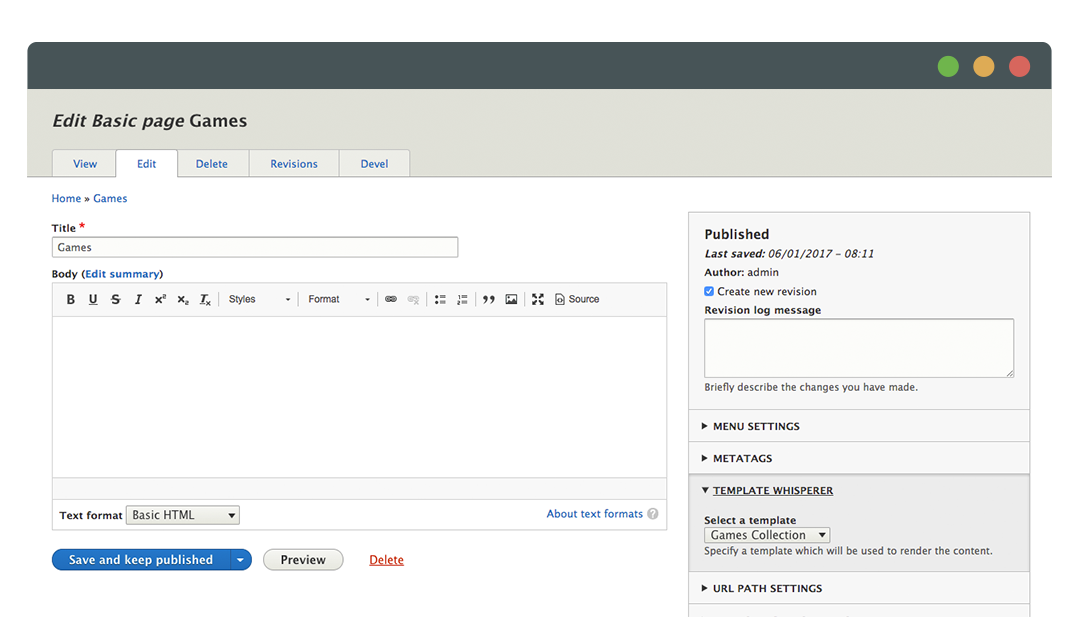This screenshot has height=617, width=1080.
Task: Click Save and keep published
Action: click(x=140, y=559)
